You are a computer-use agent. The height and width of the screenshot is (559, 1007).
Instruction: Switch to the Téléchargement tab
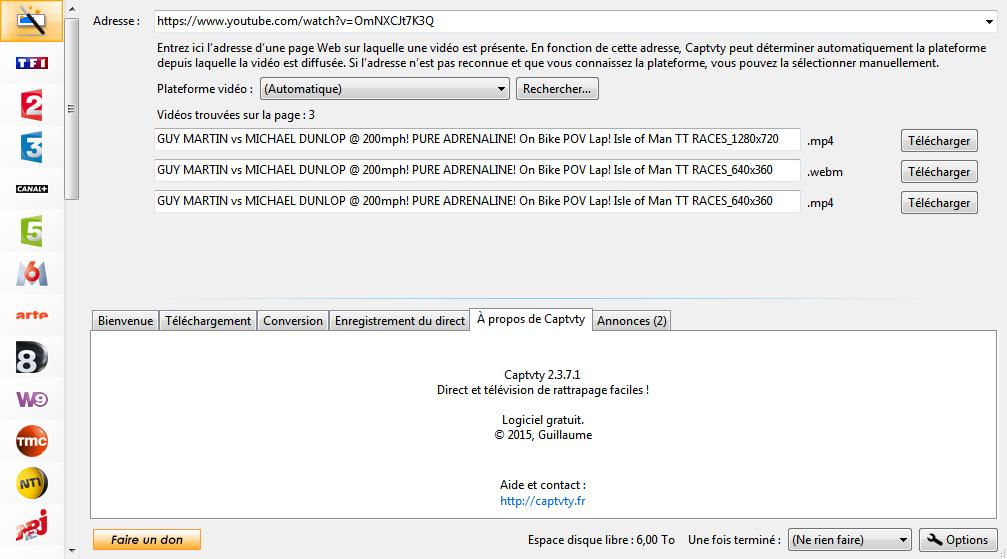(207, 321)
